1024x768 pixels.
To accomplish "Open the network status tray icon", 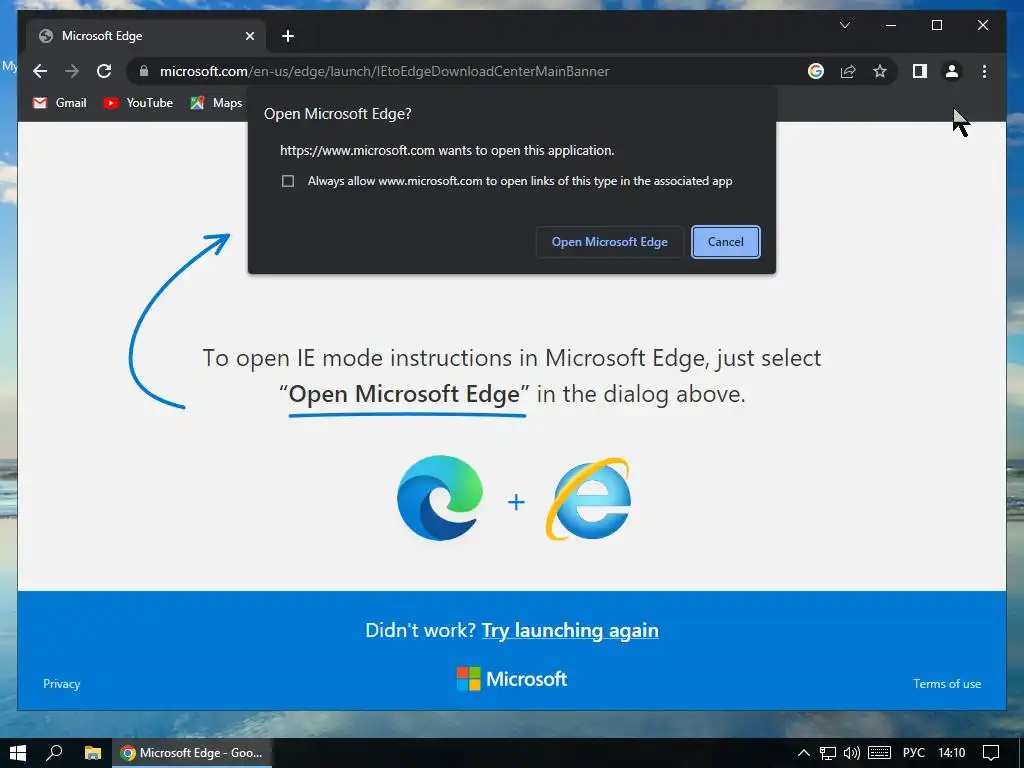I will tap(828, 753).
